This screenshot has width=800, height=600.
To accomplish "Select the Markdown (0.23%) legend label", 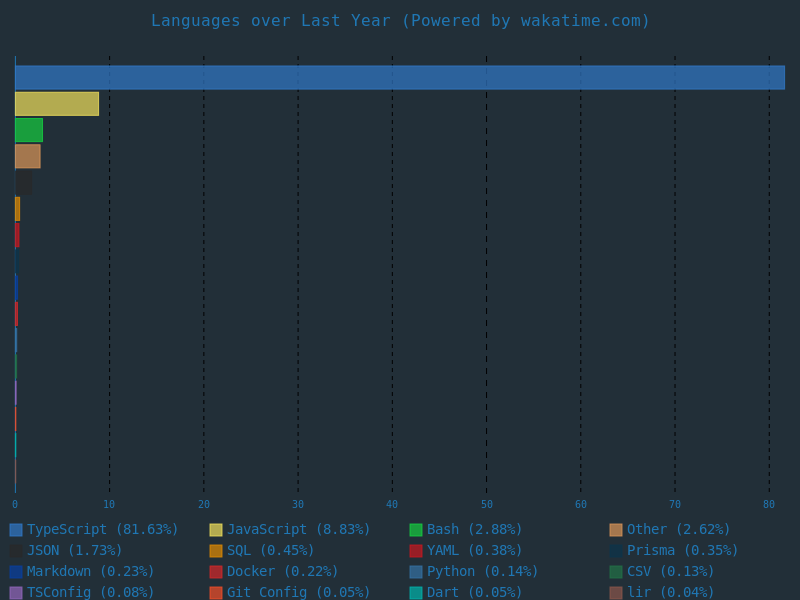I will coord(90,572).
